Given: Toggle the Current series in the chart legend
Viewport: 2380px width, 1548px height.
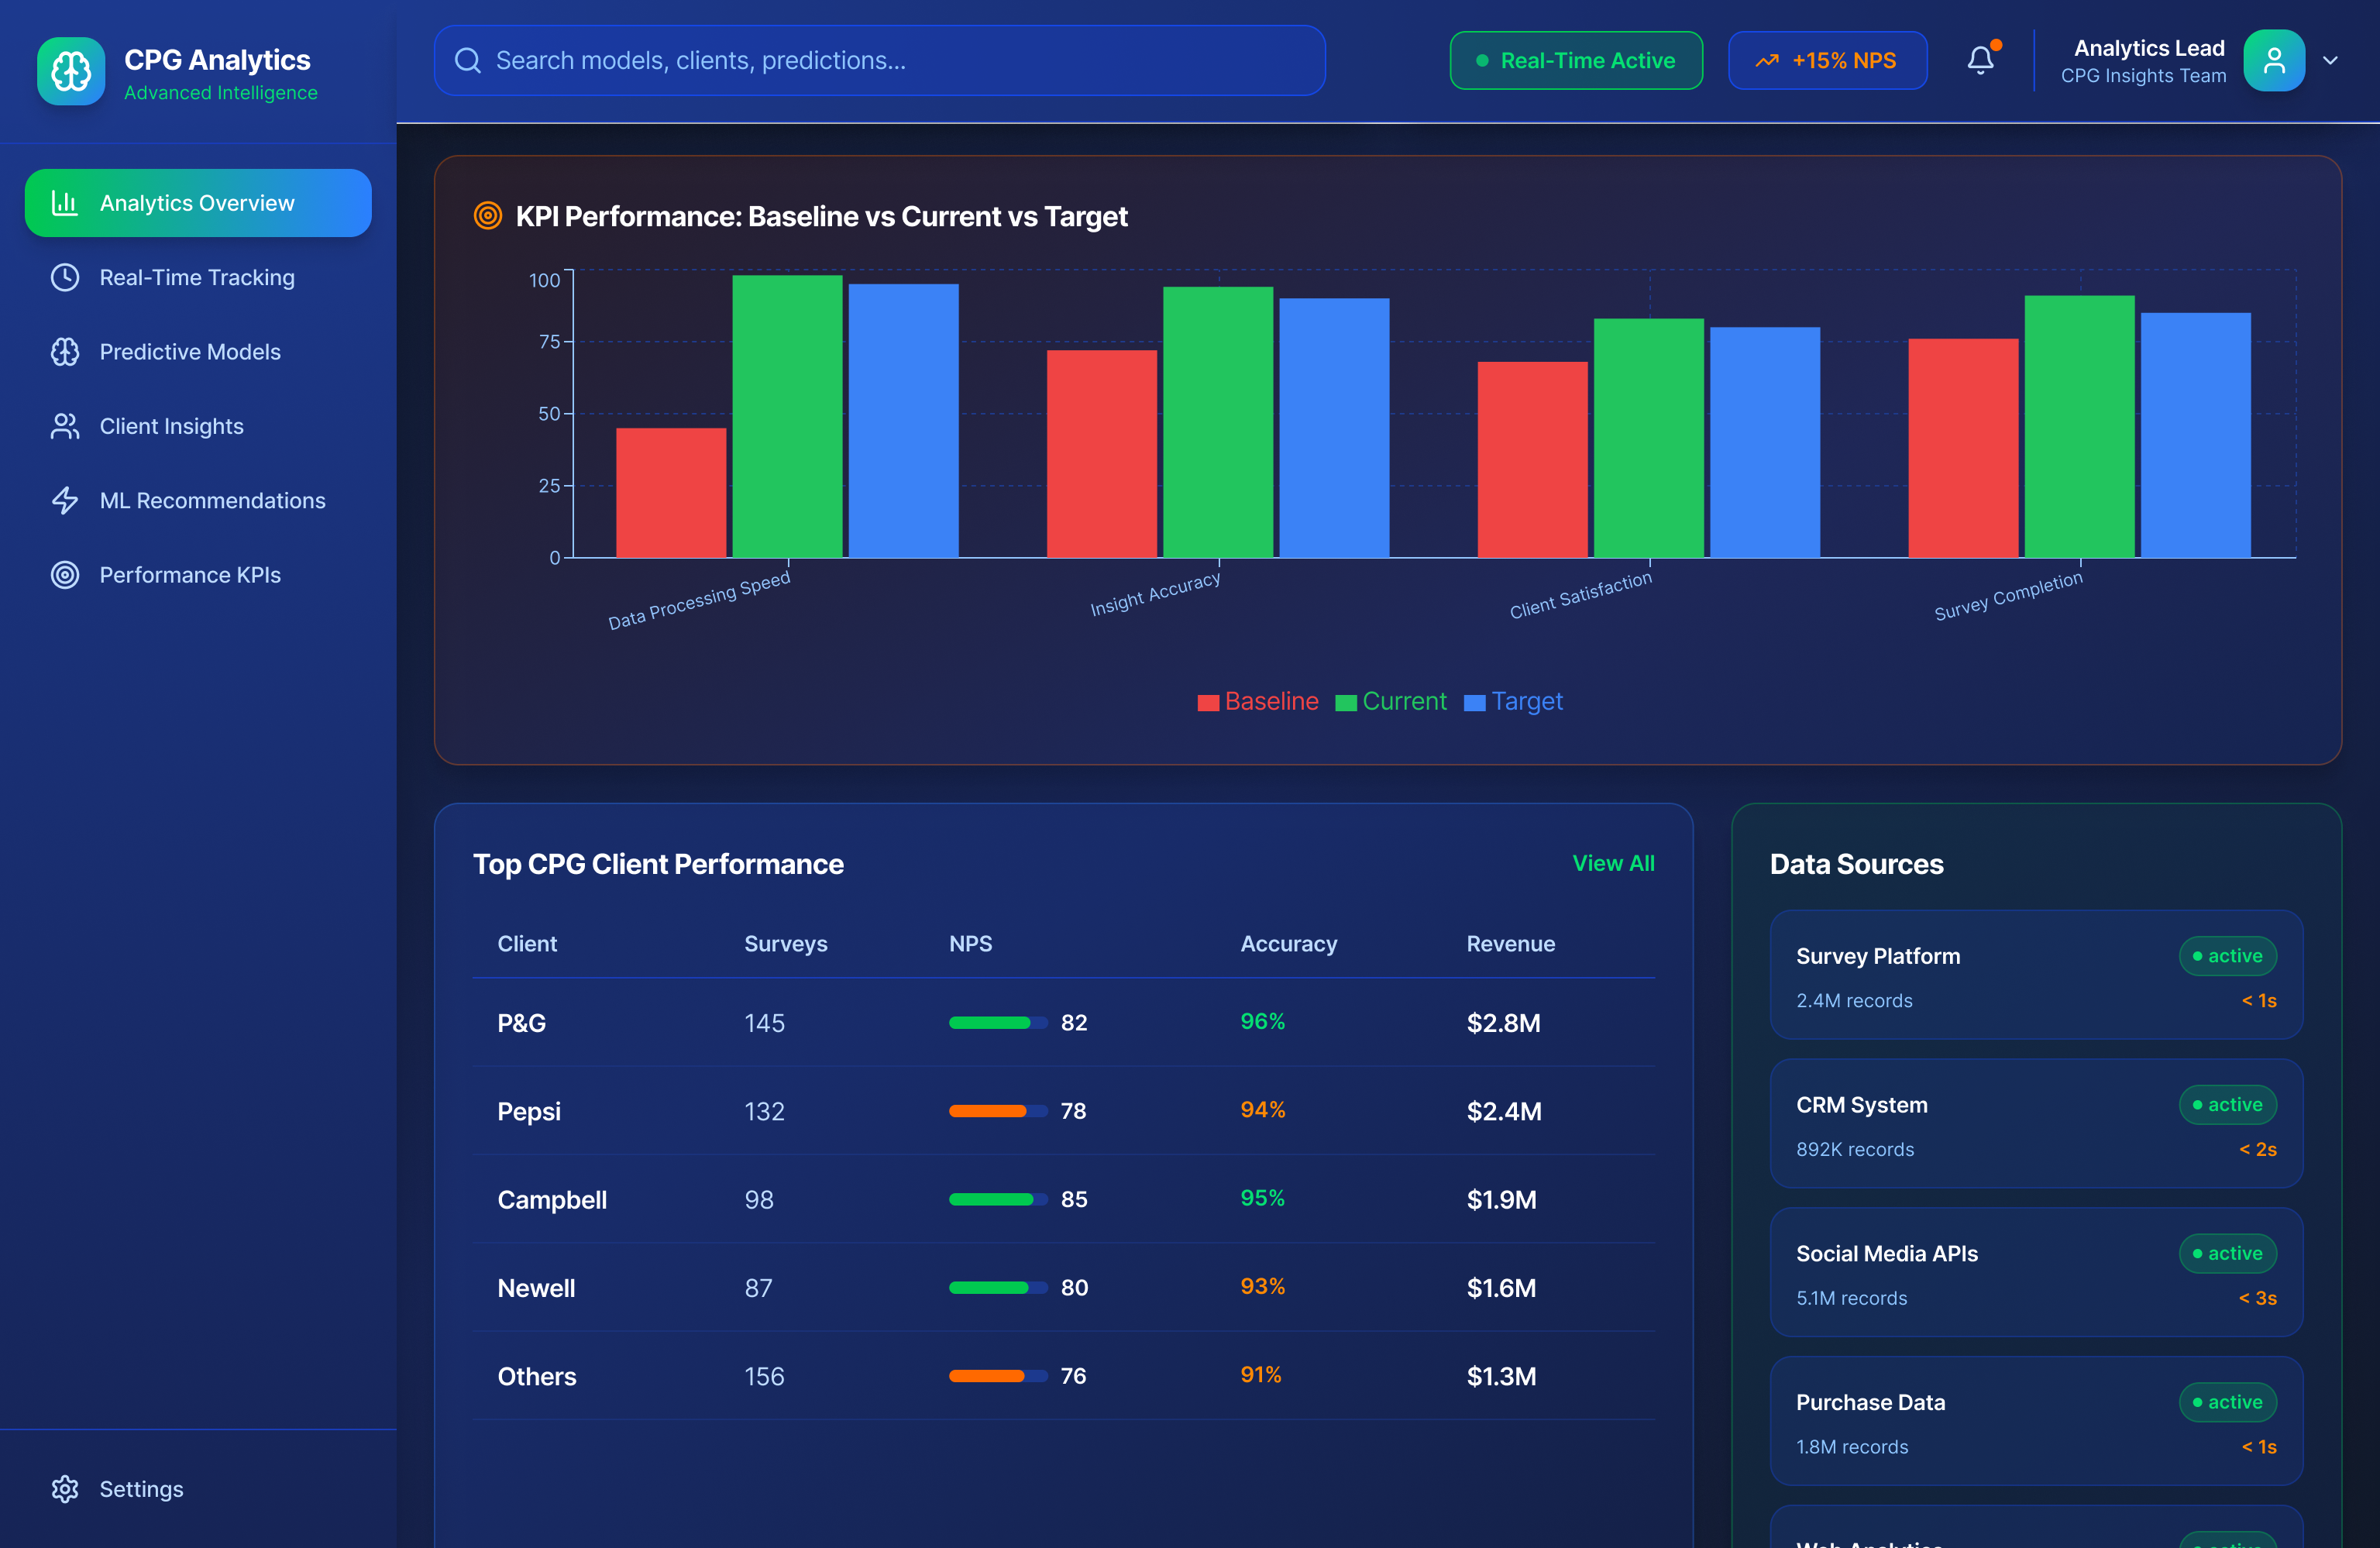Looking at the screenshot, I should pos(1392,701).
